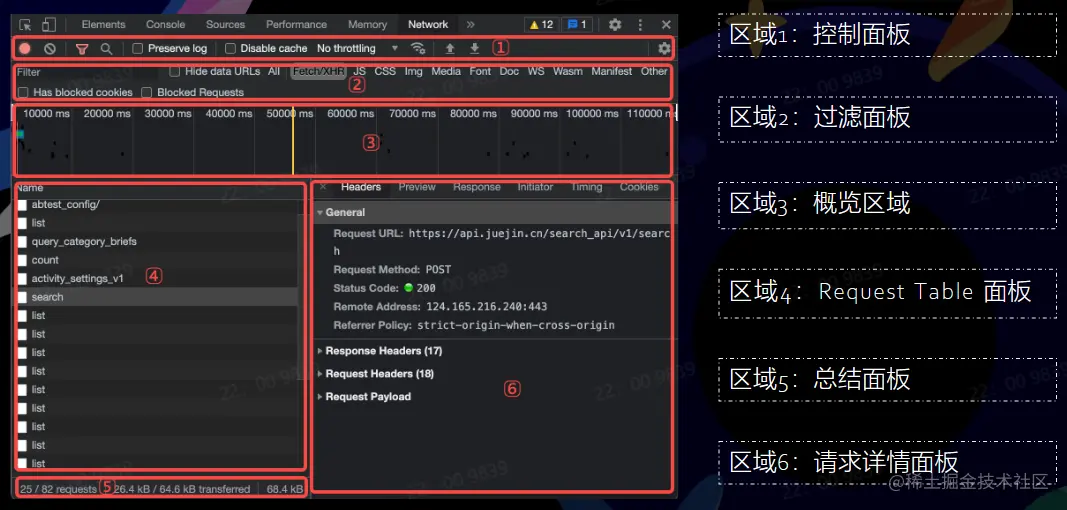The image size is (1067, 510).
Task: Open the Initiator detail tab
Action: pos(536,187)
